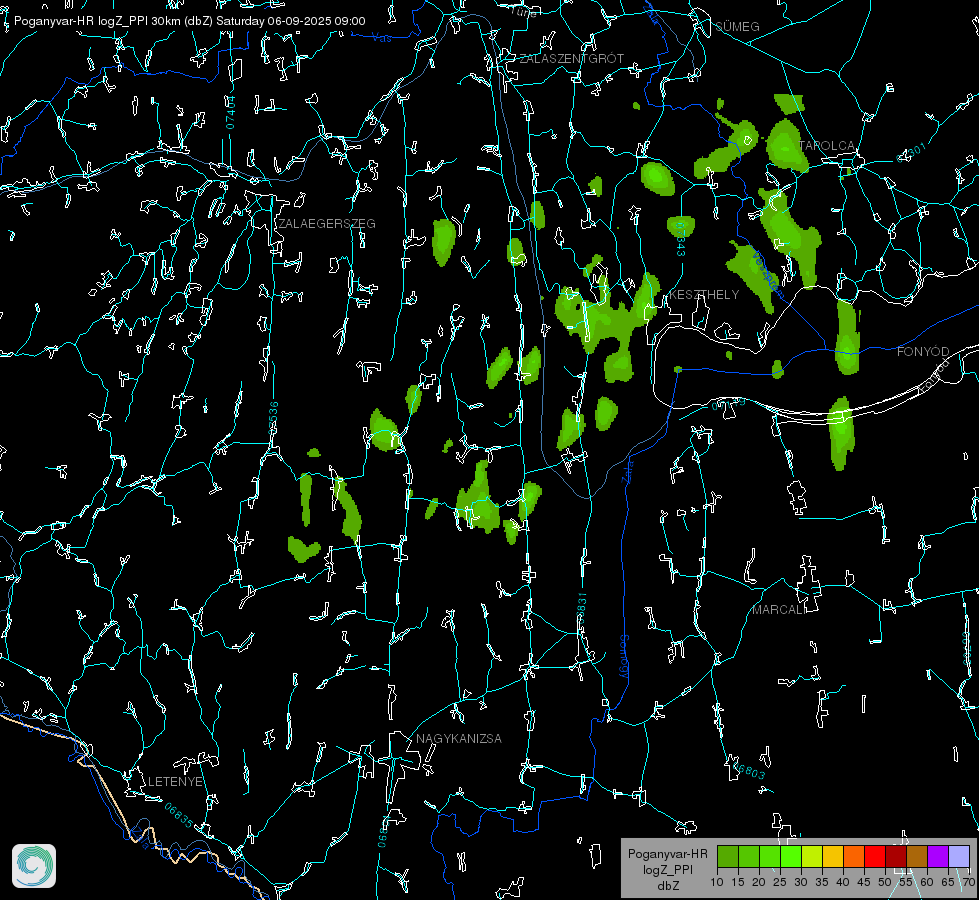
Task: Click the NAGYKANIZSA city label
Action: point(459,739)
